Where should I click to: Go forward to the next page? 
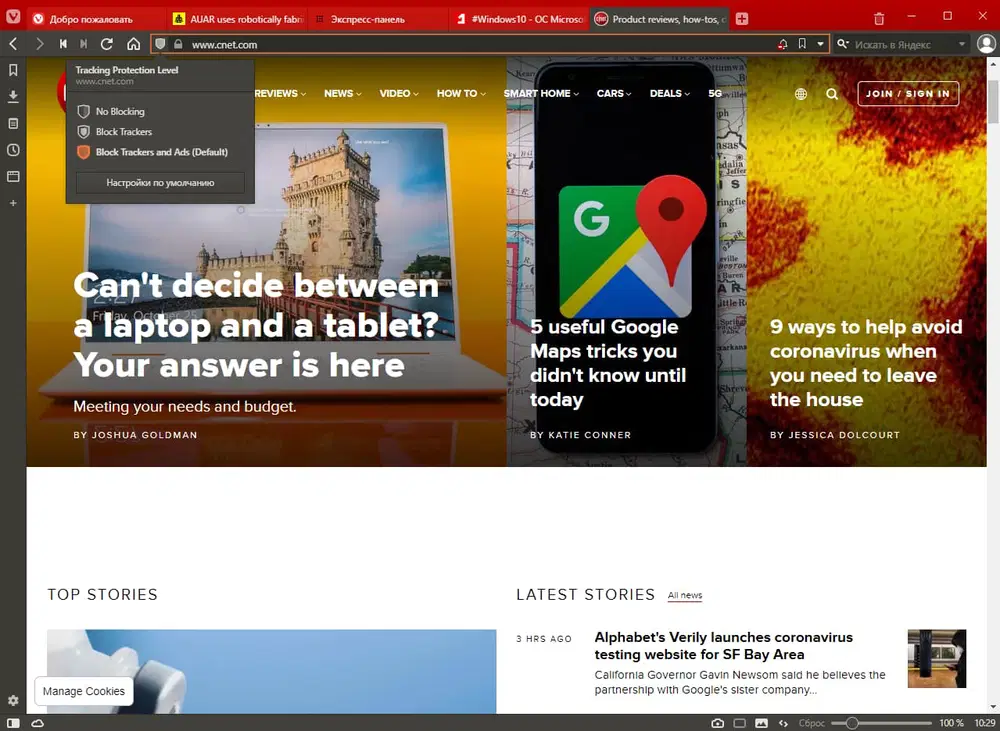pyautogui.click(x=40, y=44)
